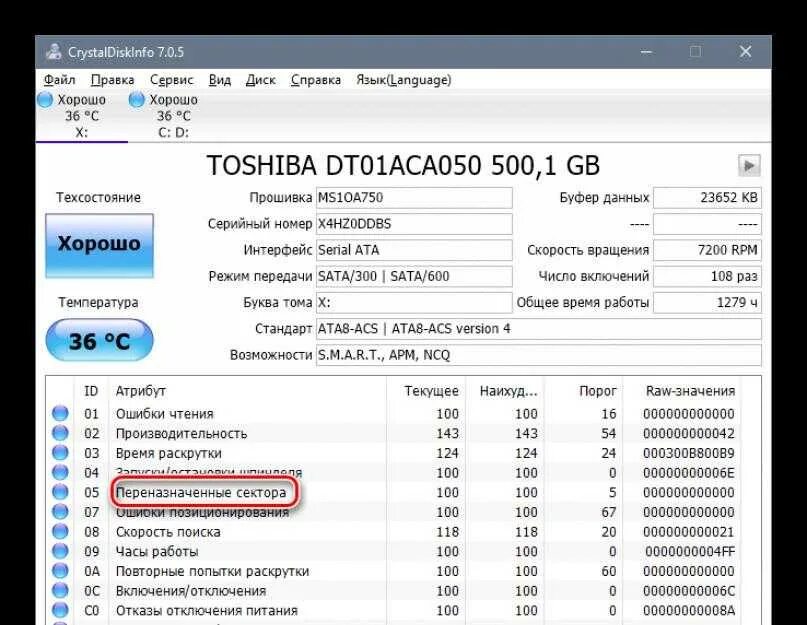Click the Raw-значения column header
Image resolution: width=807 pixels, height=625 pixels.
[680, 391]
